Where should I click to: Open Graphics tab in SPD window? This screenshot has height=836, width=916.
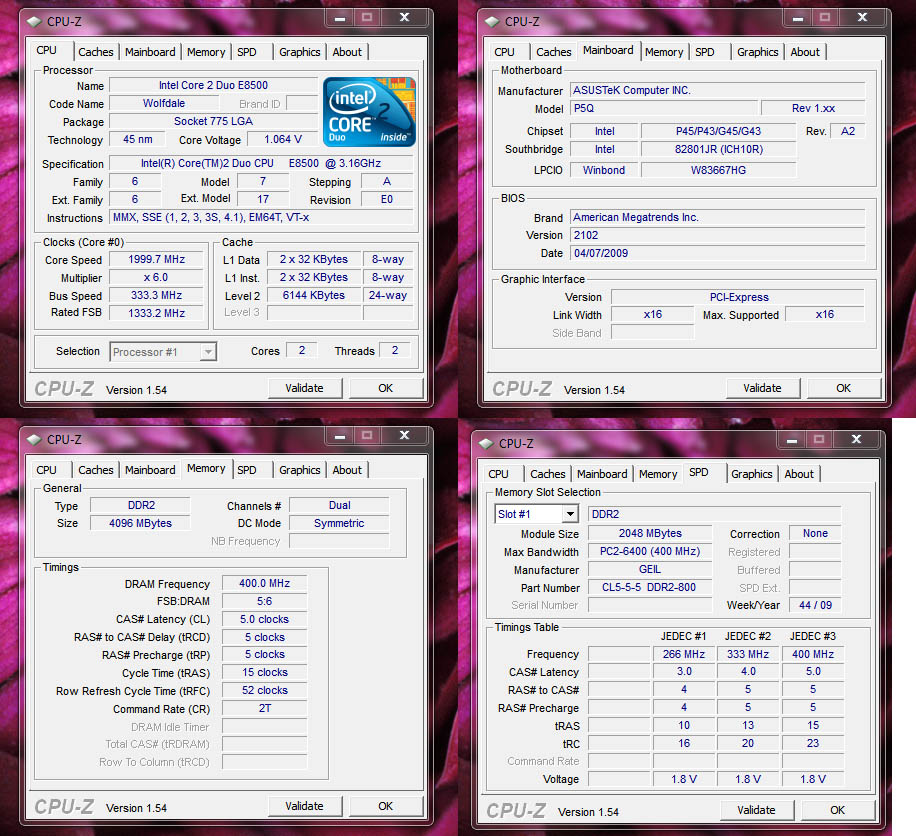(x=752, y=474)
